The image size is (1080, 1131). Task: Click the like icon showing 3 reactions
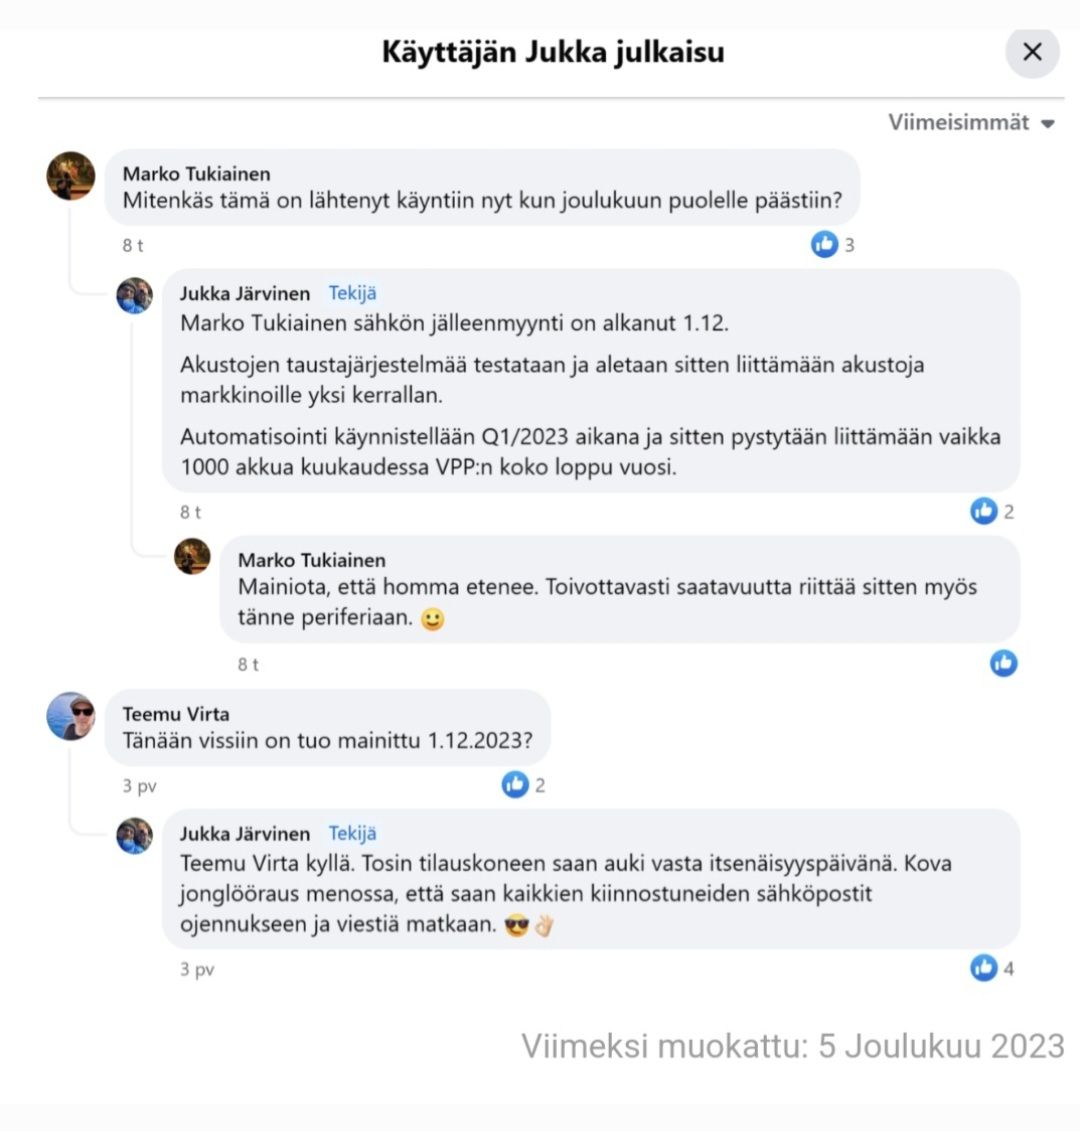point(825,245)
